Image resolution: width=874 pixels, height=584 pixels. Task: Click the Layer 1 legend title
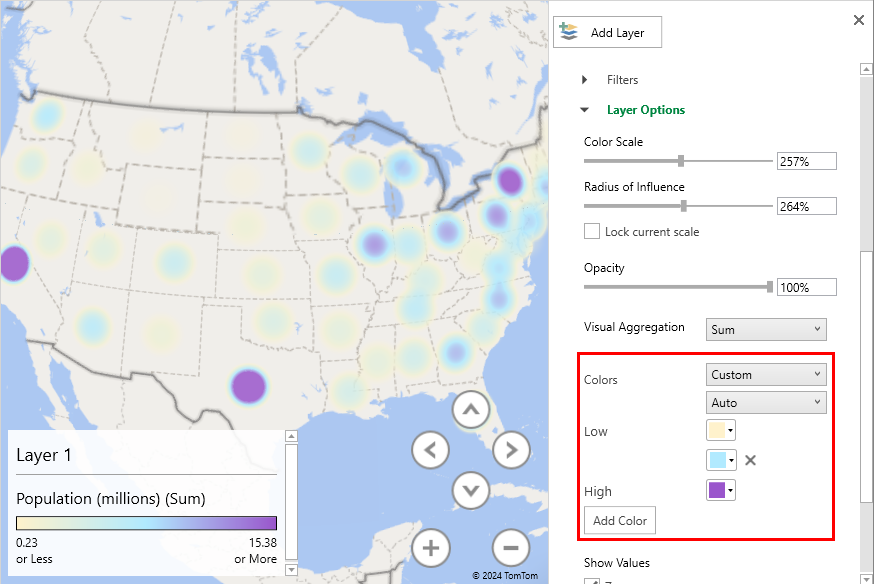(x=43, y=455)
